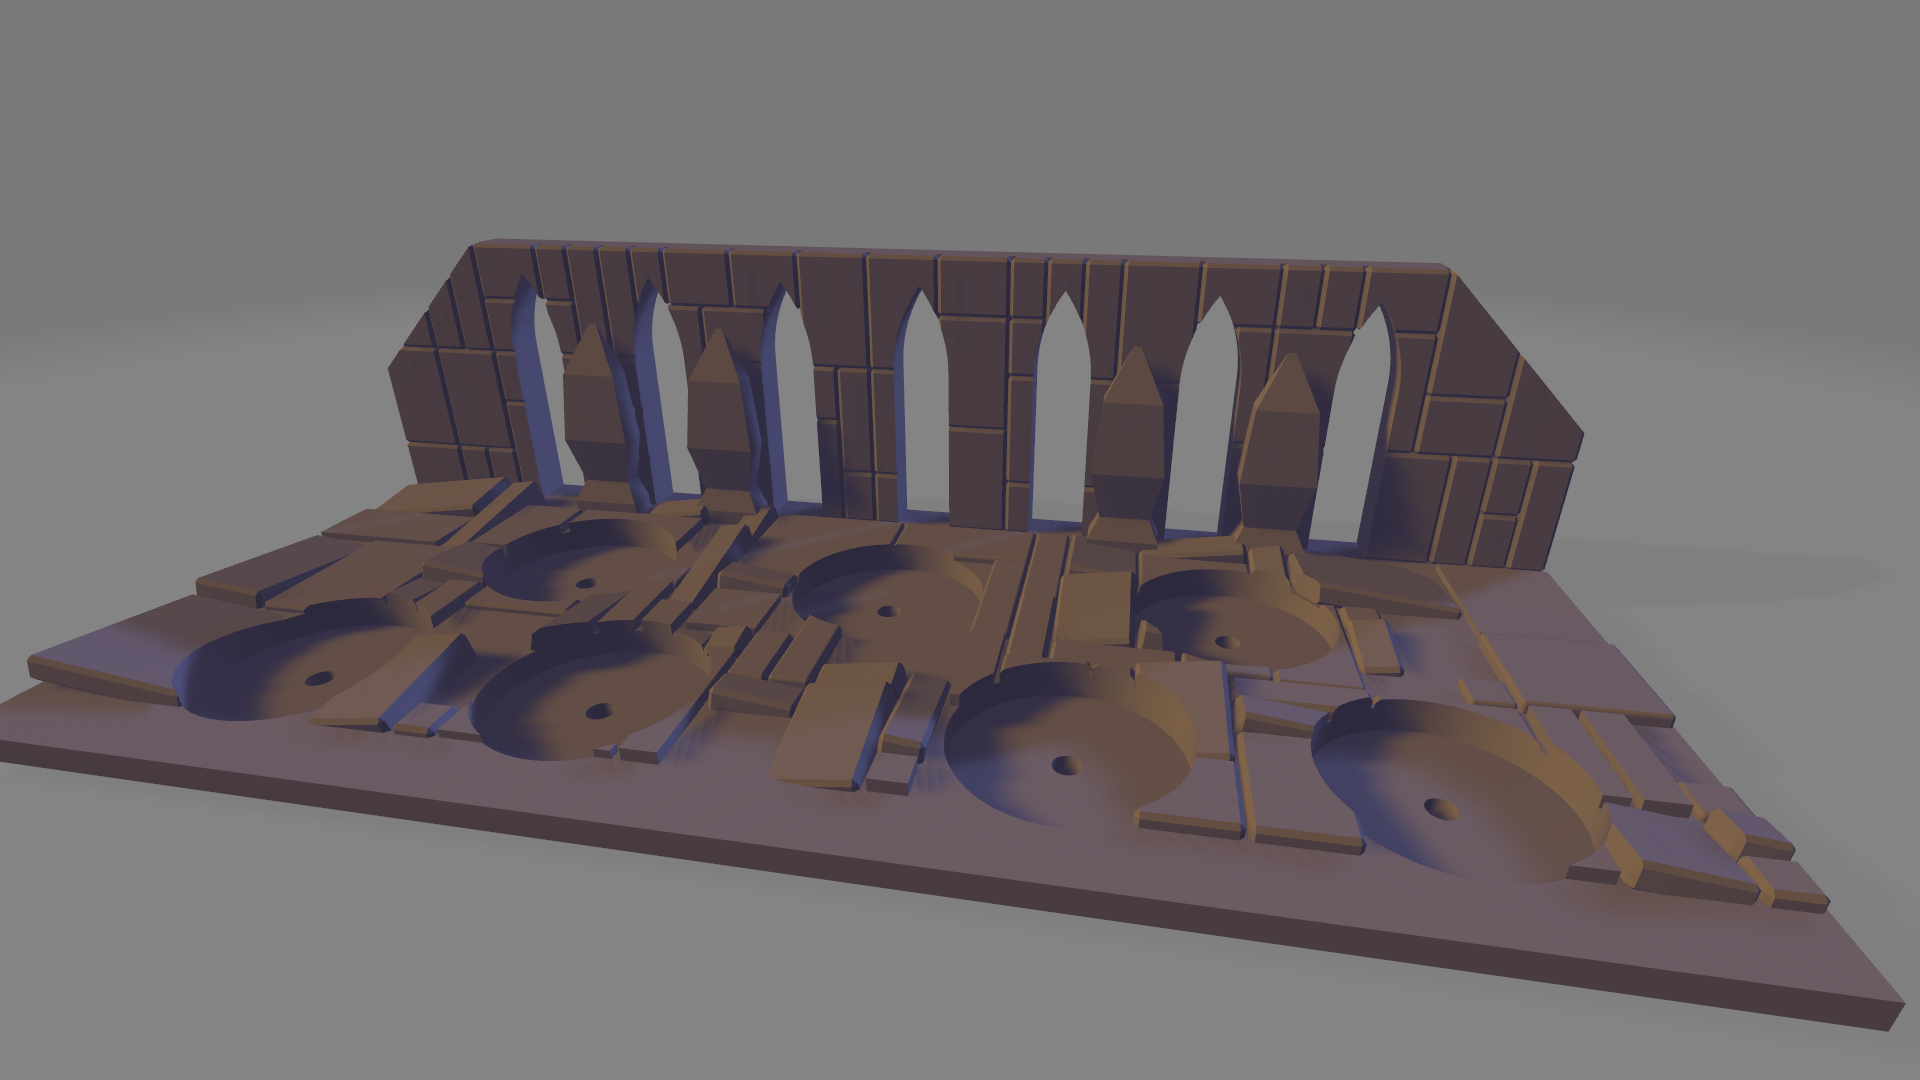The height and width of the screenshot is (1080, 1920).
Task: Click hole in second front recess from left
Action: 598,712
